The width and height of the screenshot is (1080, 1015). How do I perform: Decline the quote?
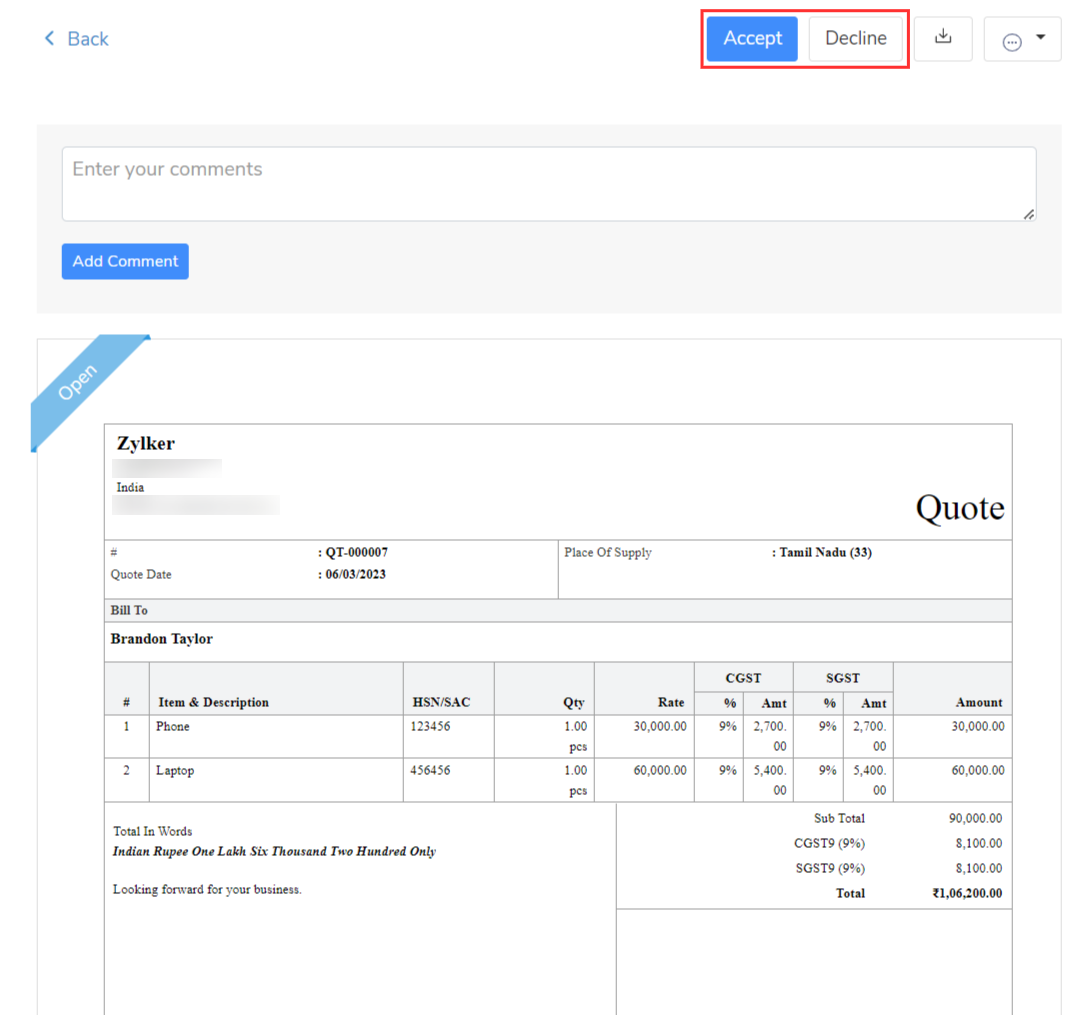pyautogui.click(x=855, y=39)
